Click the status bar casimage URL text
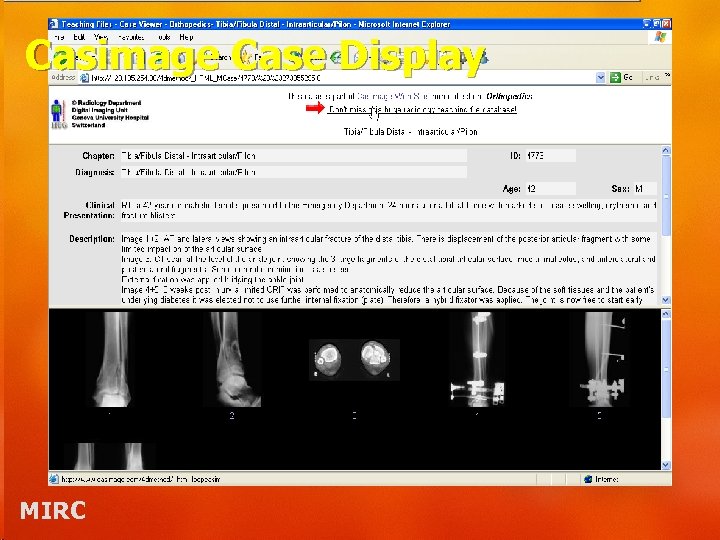Viewport: 720px width, 540px height. tap(141, 479)
